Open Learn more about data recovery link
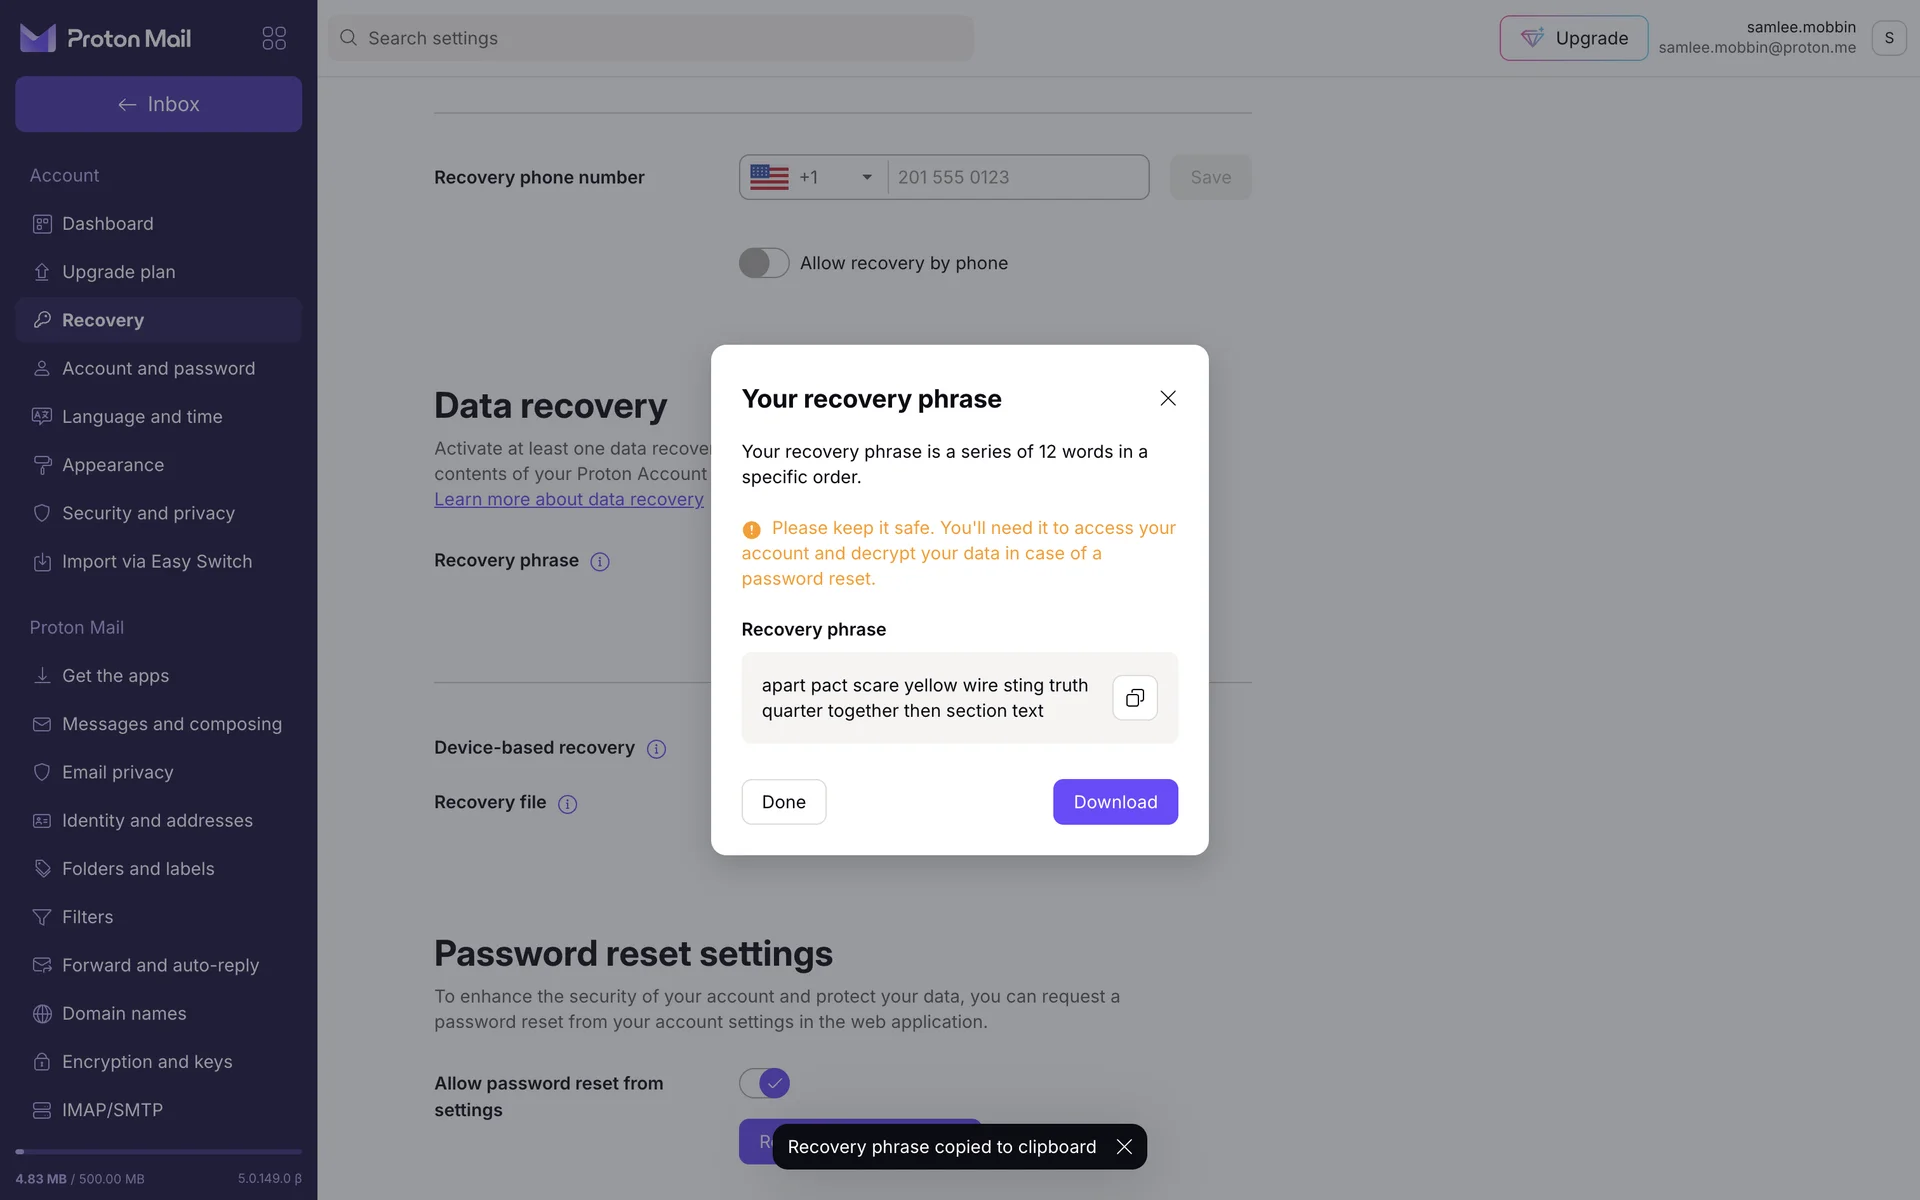The width and height of the screenshot is (1920, 1200). 569,499
